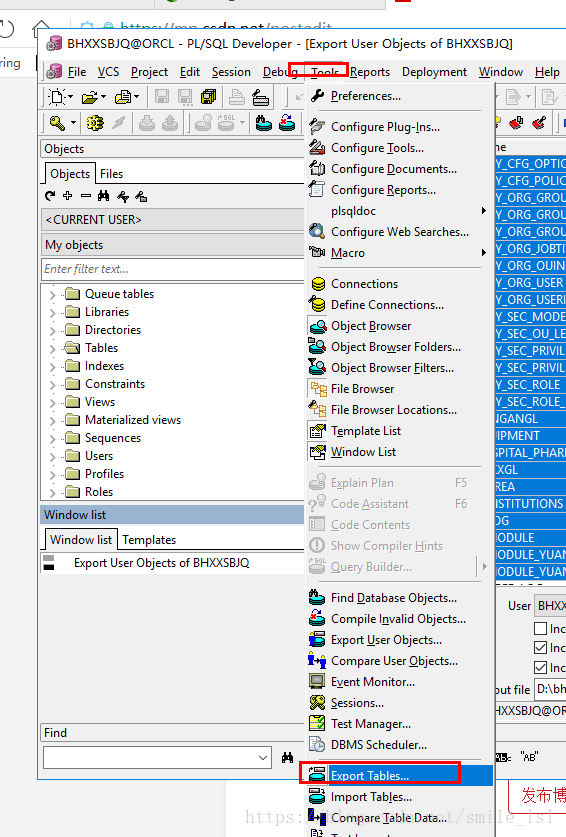Switch to the Files tab

(x=111, y=174)
